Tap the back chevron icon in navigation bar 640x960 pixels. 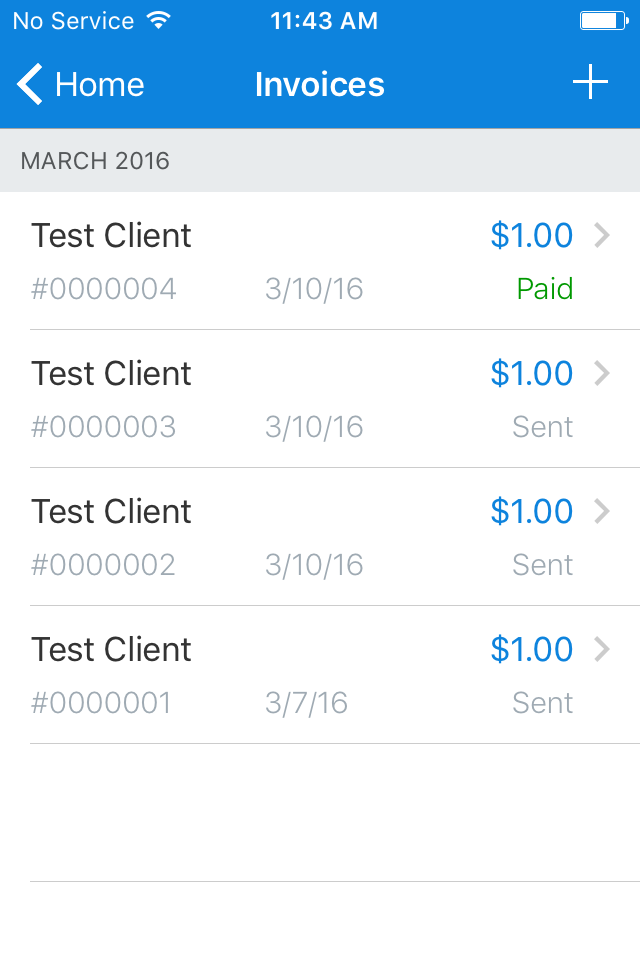click(29, 84)
